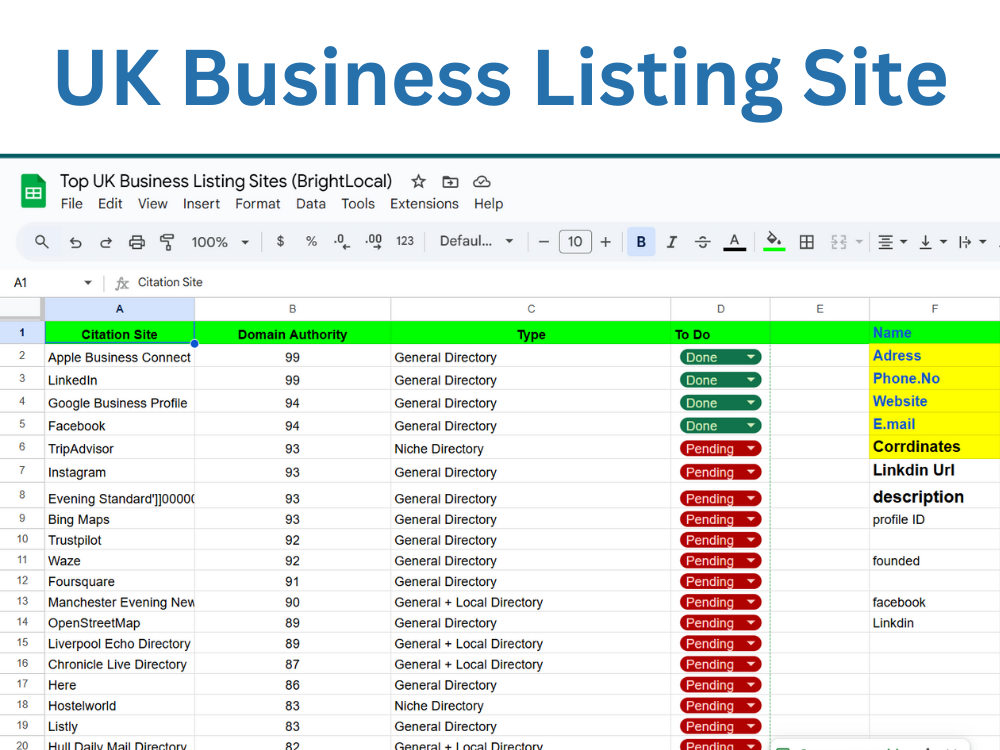This screenshot has height=750, width=1000.
Task: Open the borders tool
Action: coord(806,242)
